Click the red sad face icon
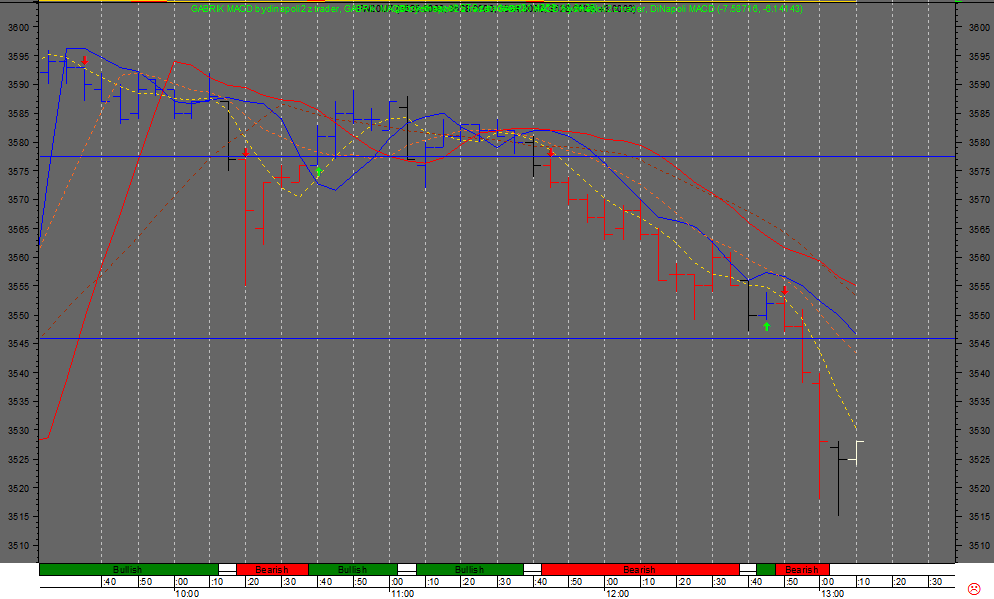The width and height of the screenshot is (994, 599). click(974, 588)
